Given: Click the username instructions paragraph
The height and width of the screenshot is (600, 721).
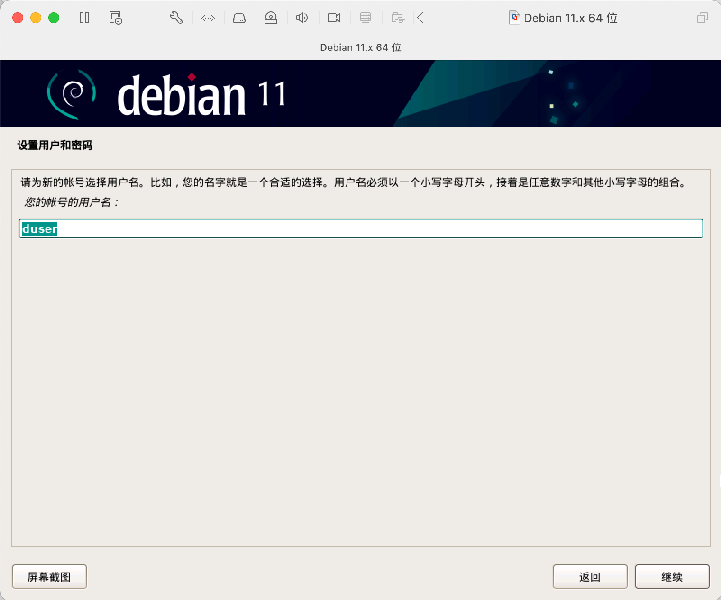Looking at the screenshot, I should 354,183.
